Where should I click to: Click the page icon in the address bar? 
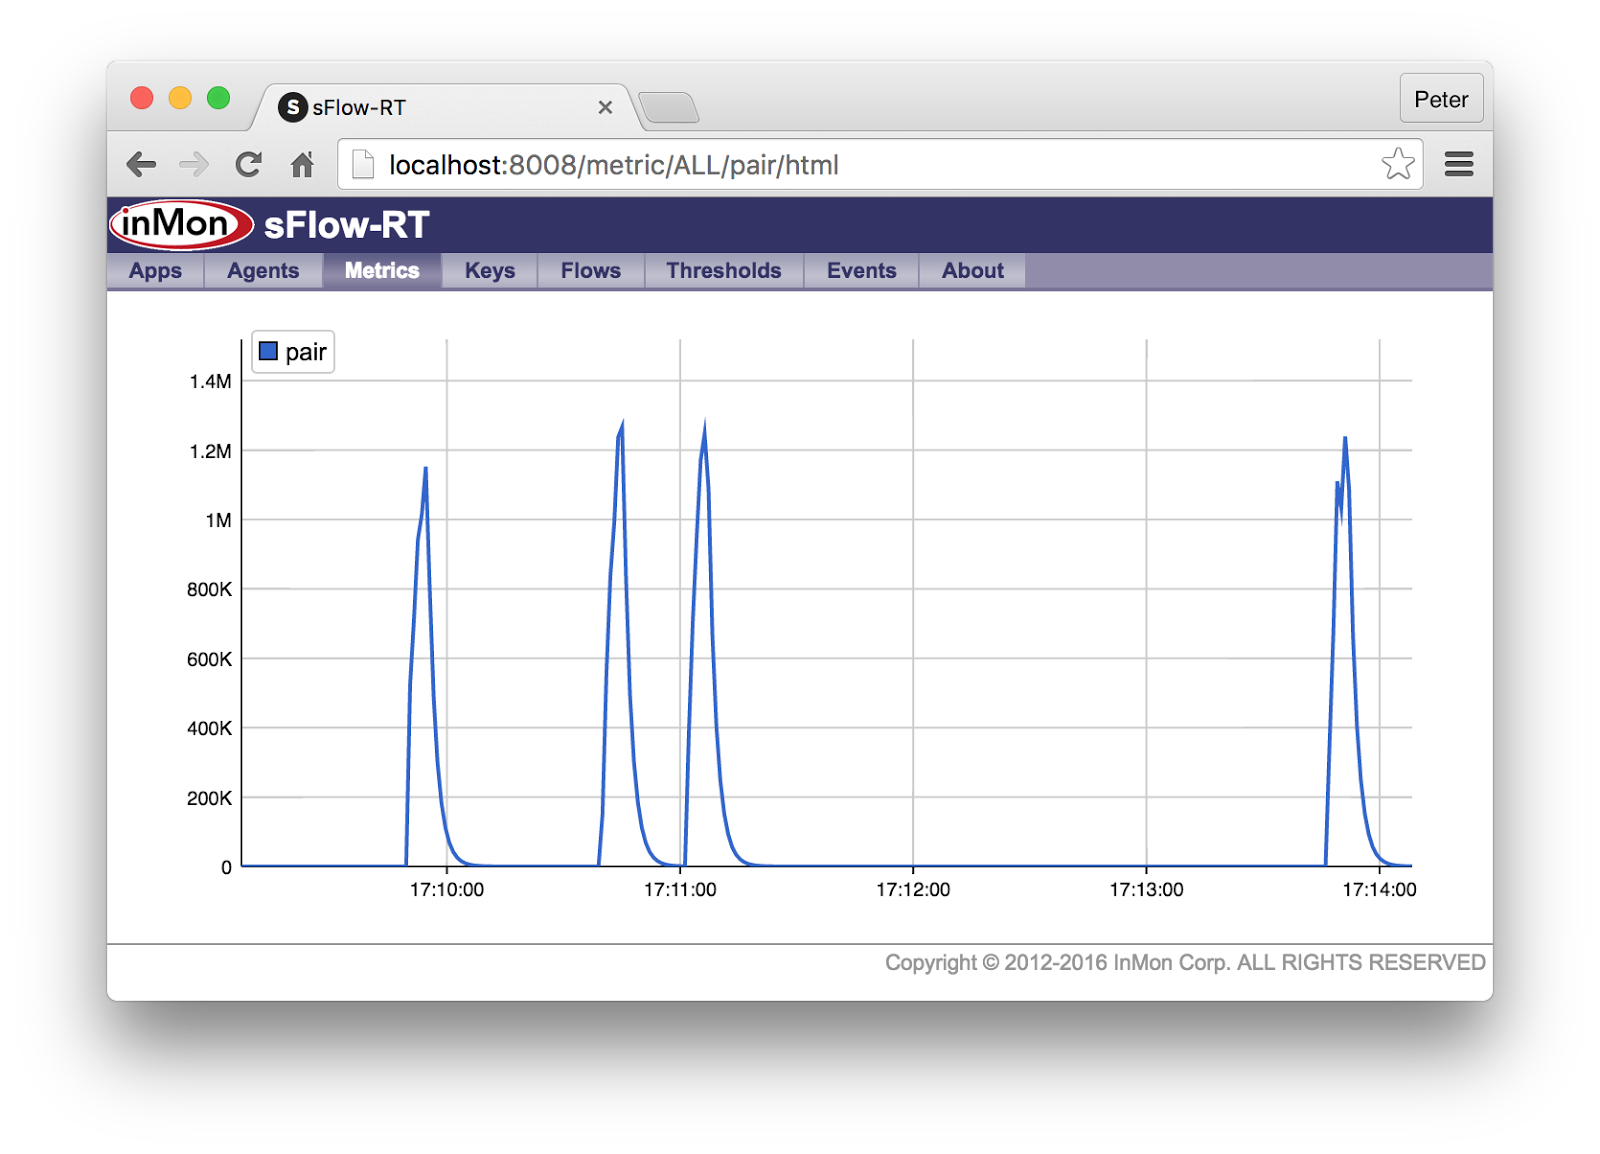362,164
